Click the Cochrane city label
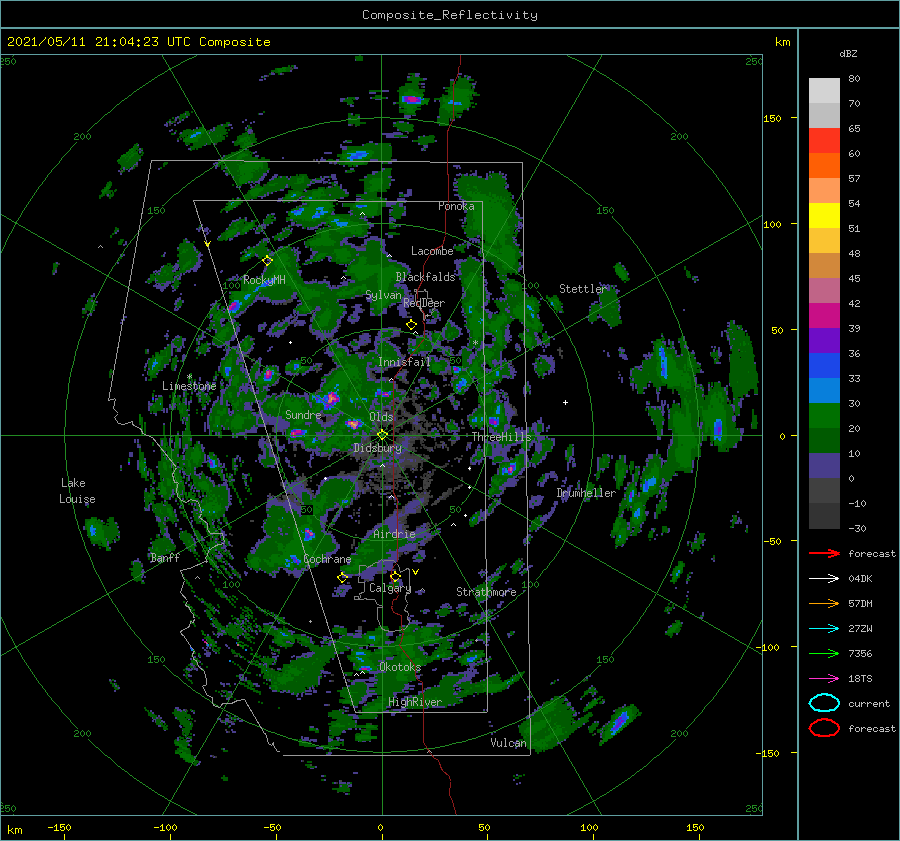900x841 pixels. pyautogui.click(x=327, y=559)
